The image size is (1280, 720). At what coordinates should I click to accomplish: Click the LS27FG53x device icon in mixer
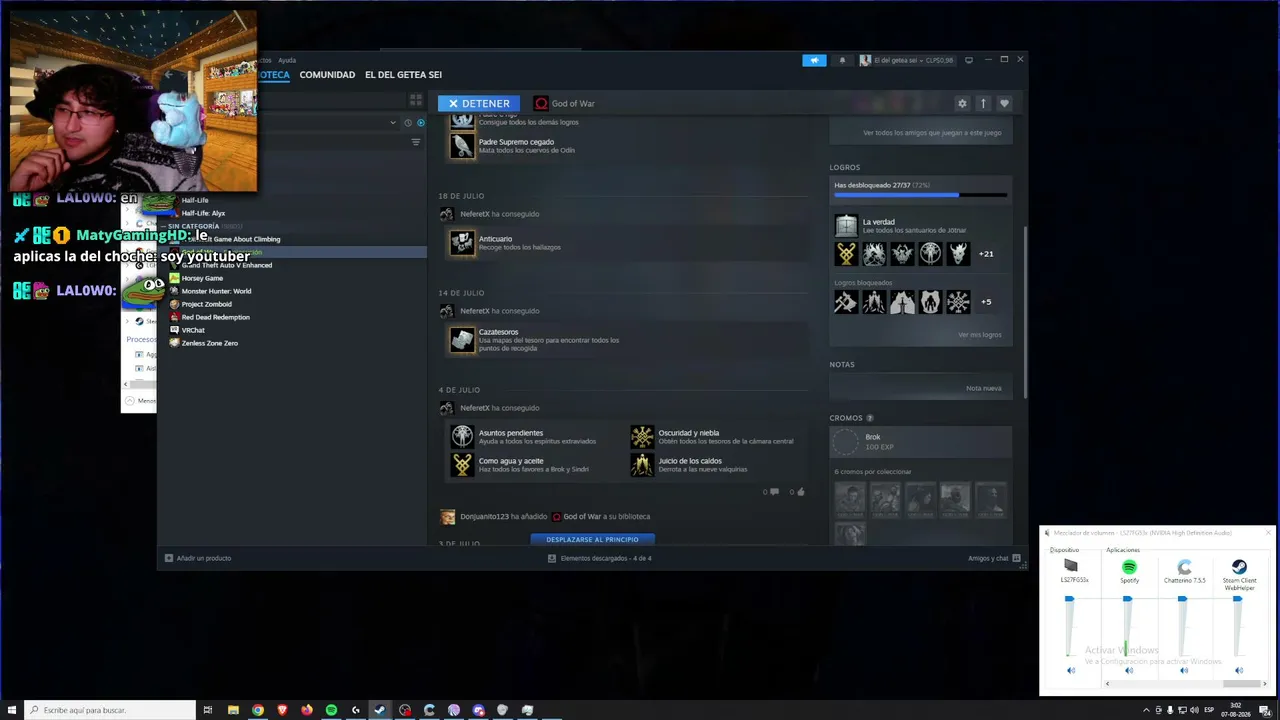pyautogui.click(x=1071, y=566)
